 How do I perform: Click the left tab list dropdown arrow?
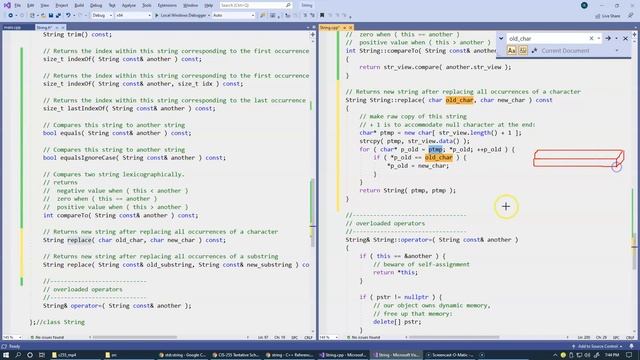click(308, 27)
